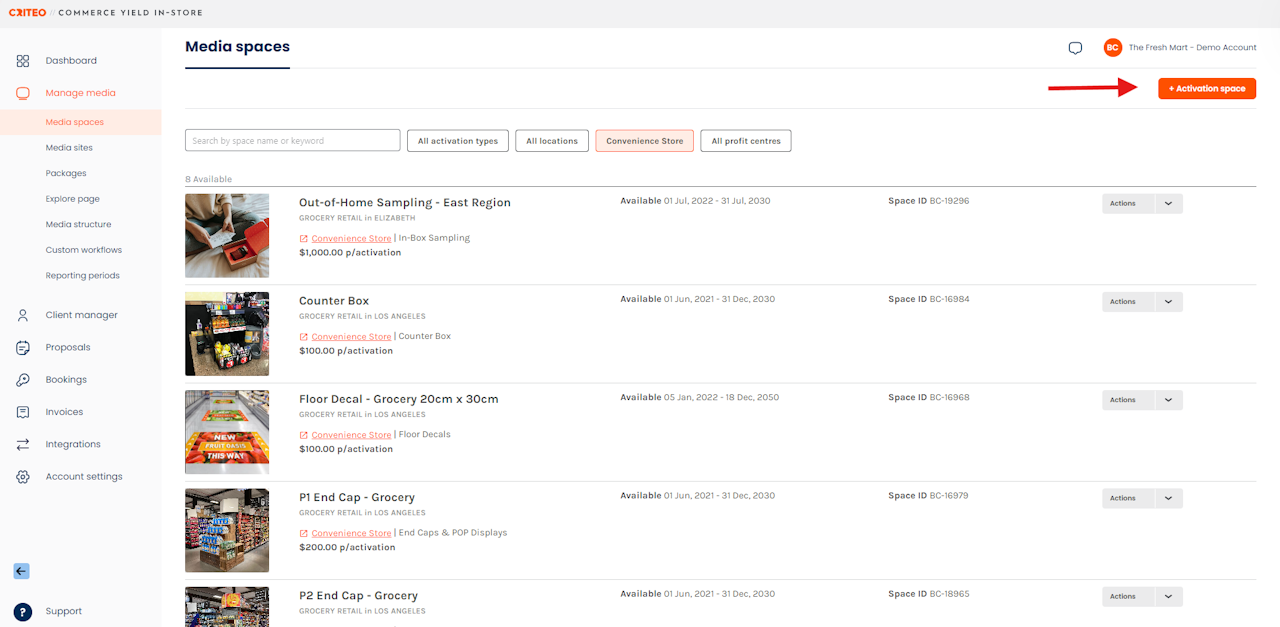Click the Proposals icon in sidebar
This screenshot has width=1280, height=627.
point(23,347)
